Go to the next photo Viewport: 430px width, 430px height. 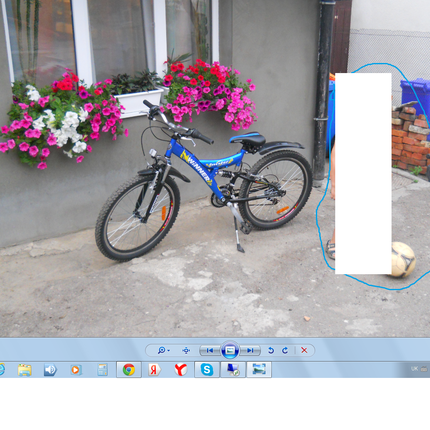coord(250,350)
